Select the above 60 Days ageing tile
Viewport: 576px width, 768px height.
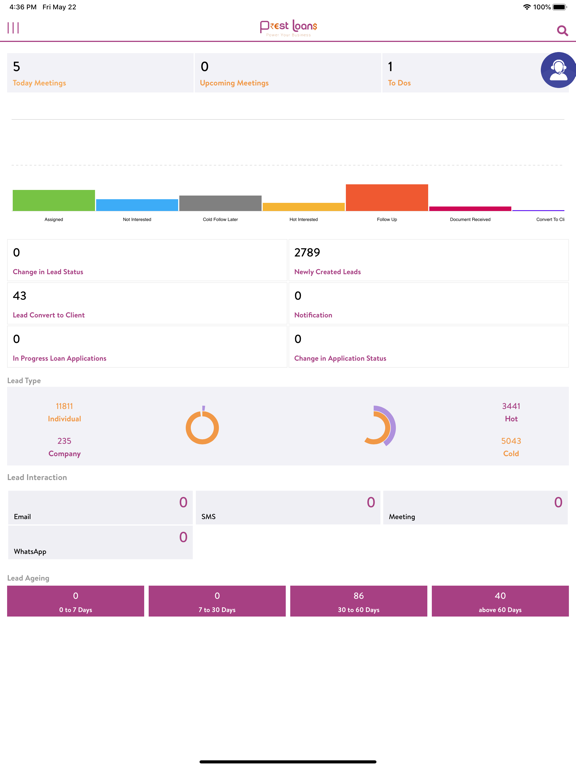click(500, 601)
